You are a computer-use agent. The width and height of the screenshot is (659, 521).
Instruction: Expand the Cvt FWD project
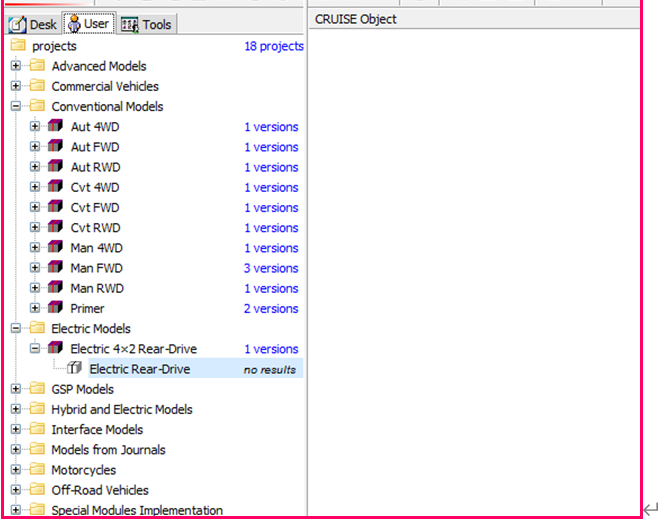tap(35, 207)
